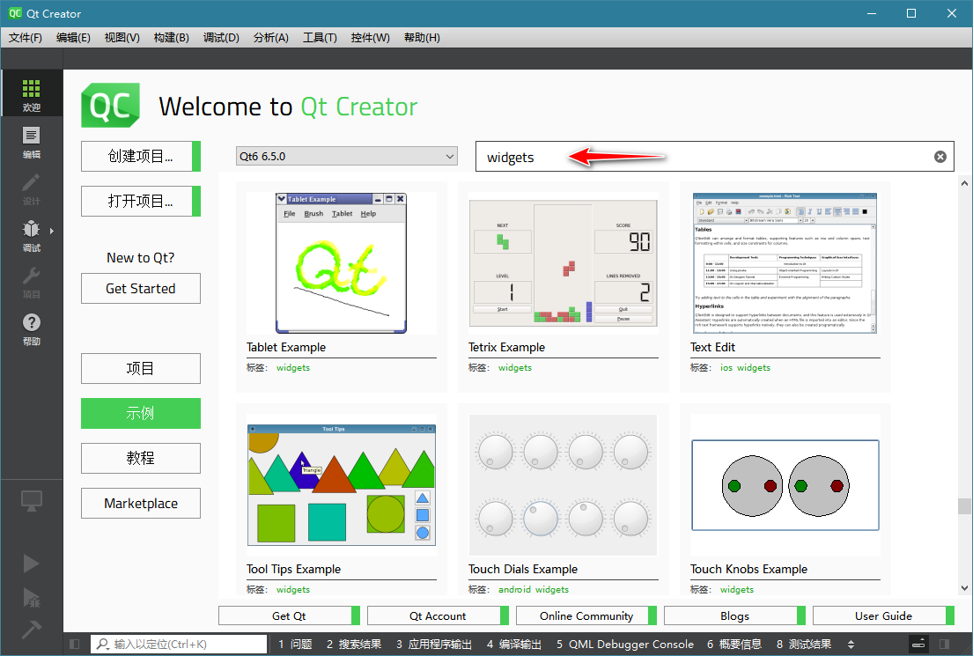Screen dimensions: 974x657
Task: Open the Tool Tips Example thumbnail
Action: [341, 485]
